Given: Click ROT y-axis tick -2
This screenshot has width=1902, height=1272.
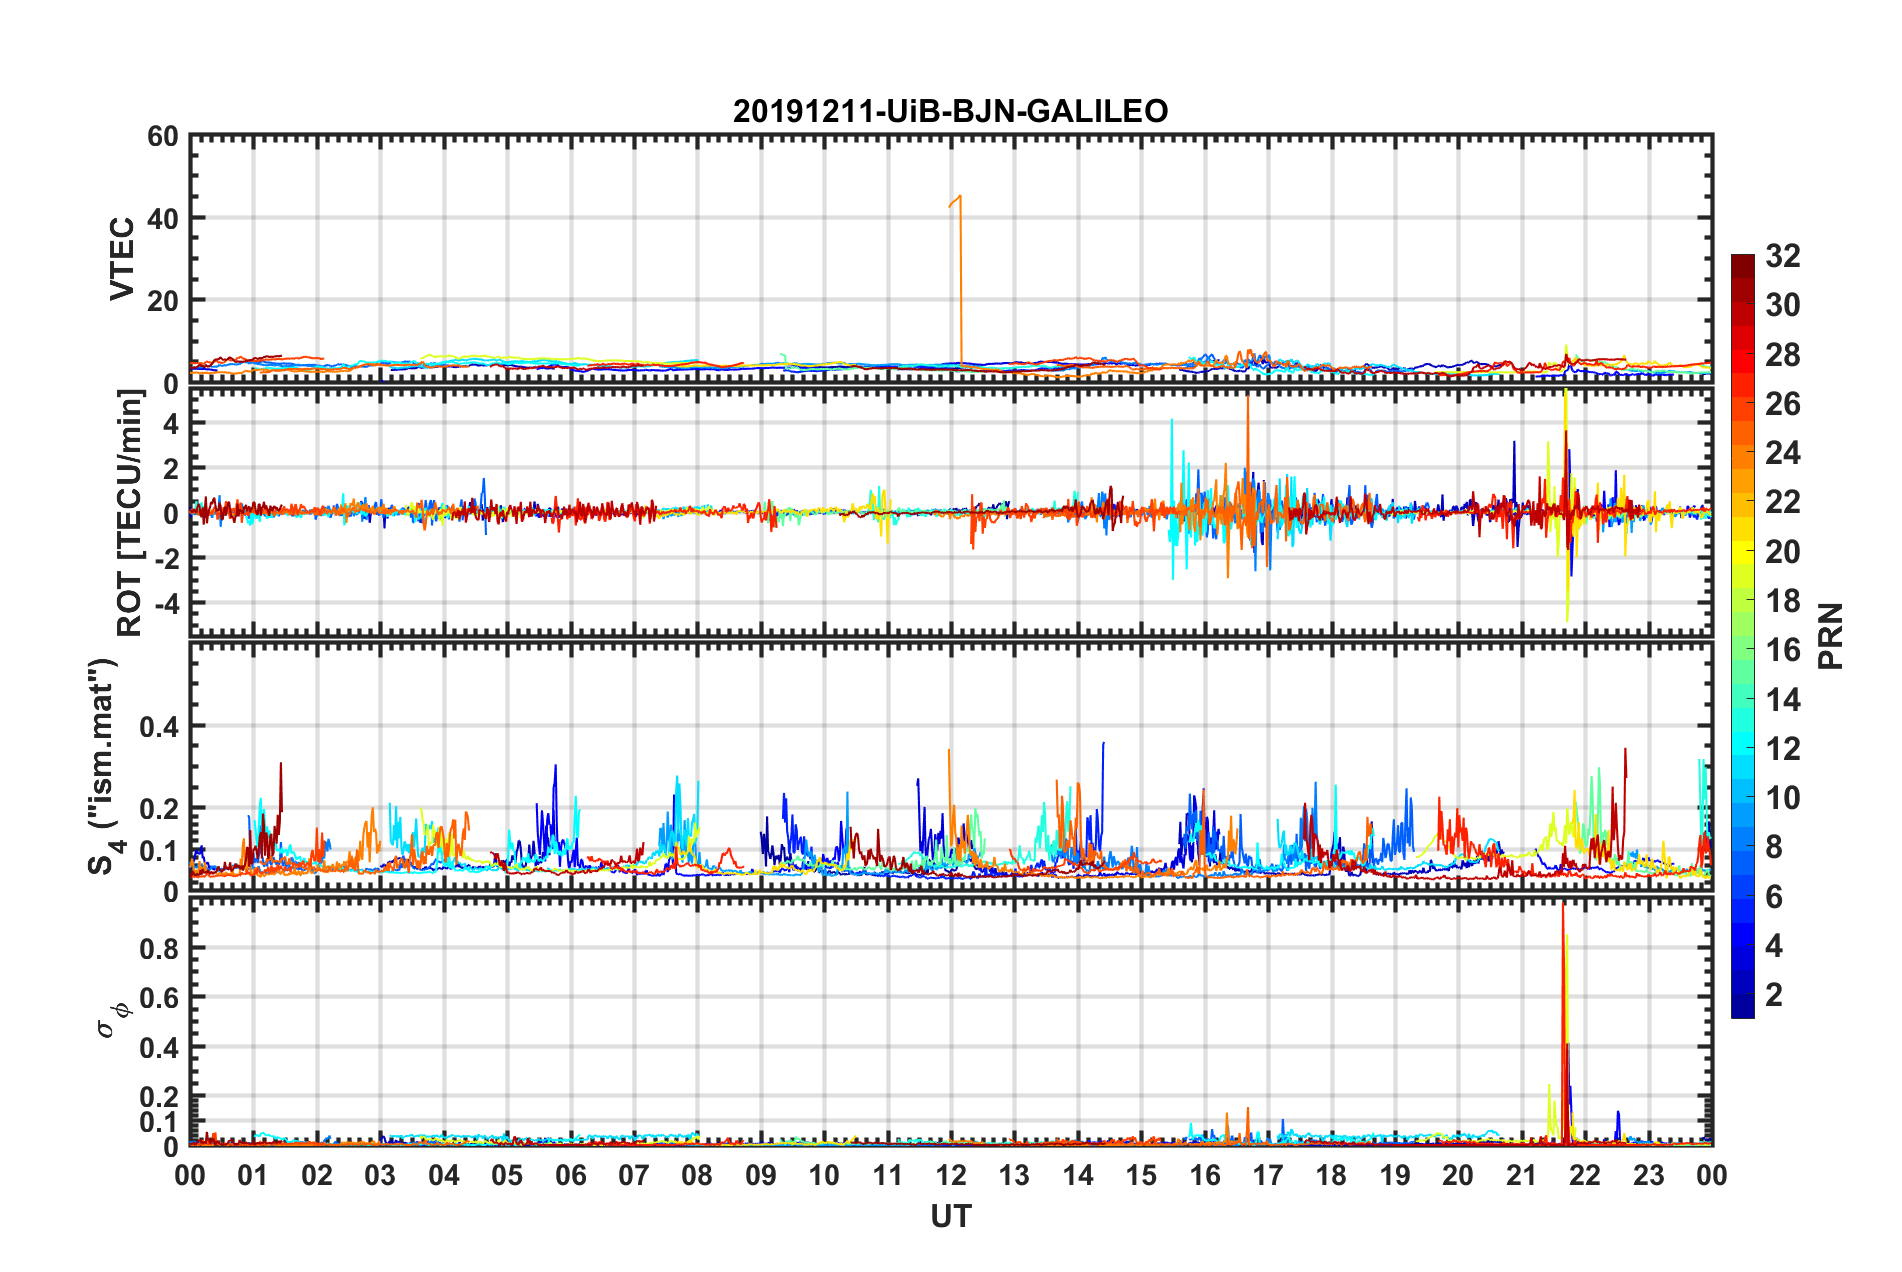Looking at the screenshot, I should click(167, 558).
